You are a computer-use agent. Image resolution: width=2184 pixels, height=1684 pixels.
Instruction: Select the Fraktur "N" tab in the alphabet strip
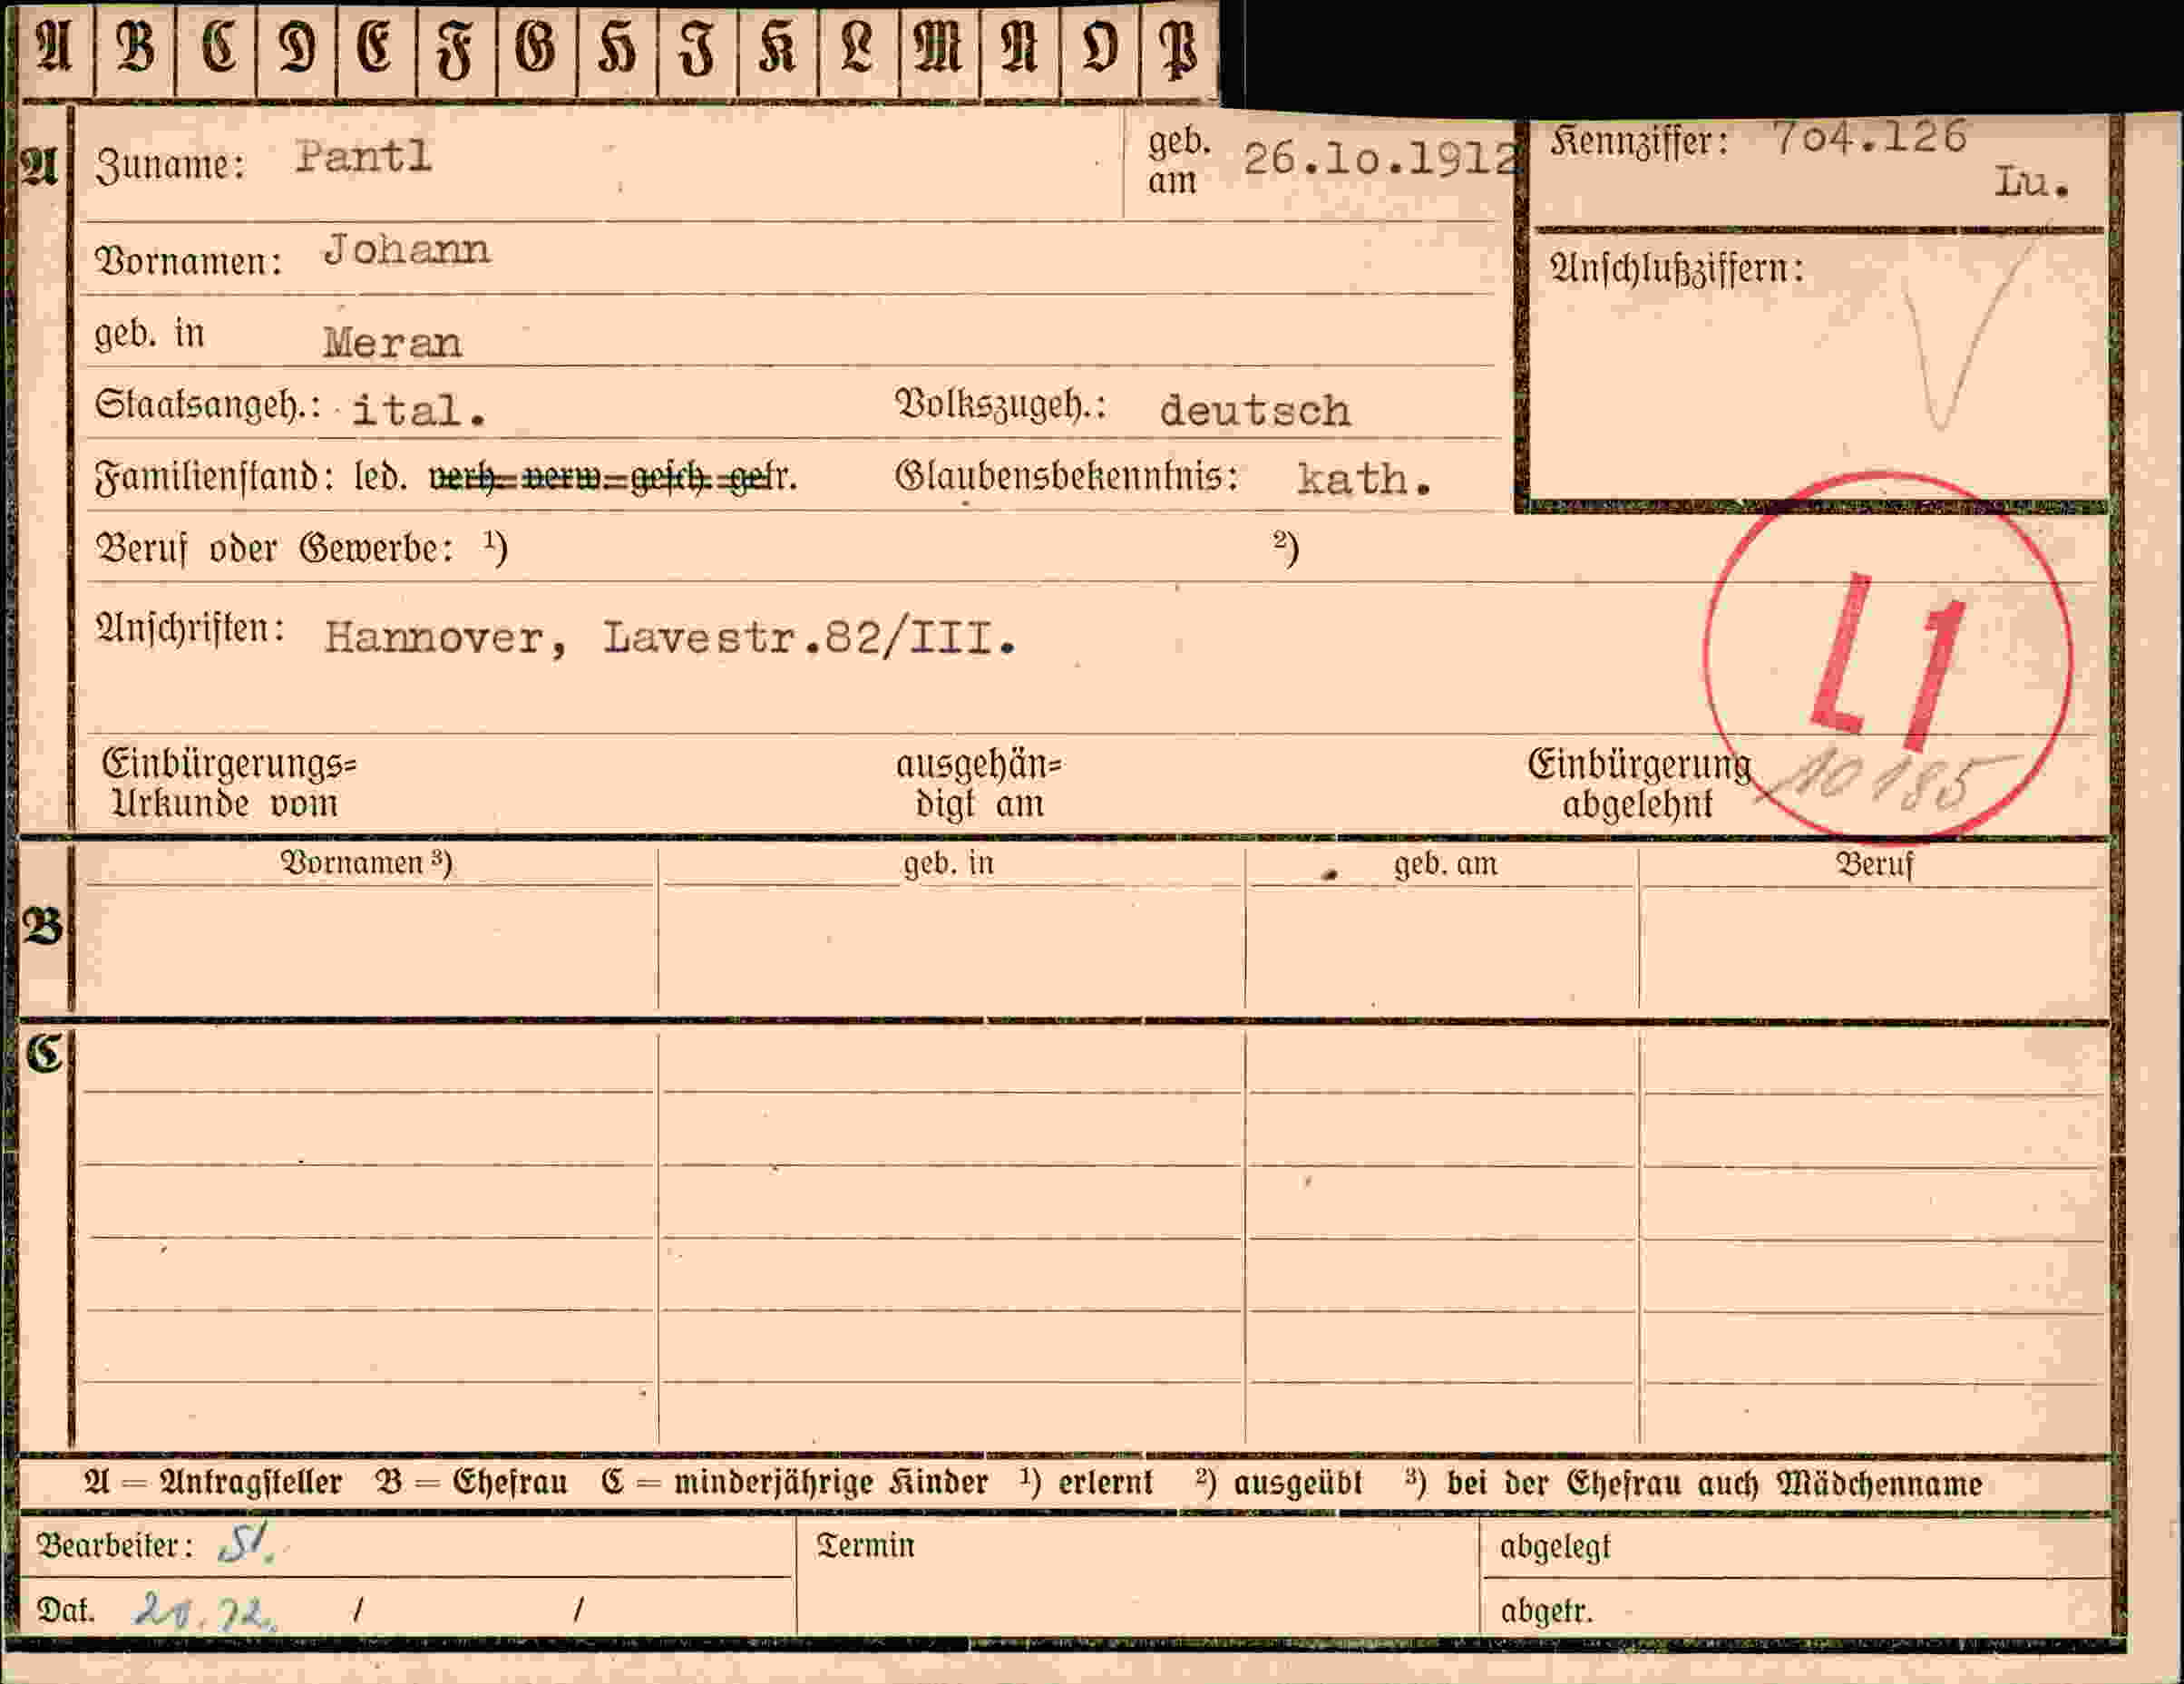point(1020,48)
